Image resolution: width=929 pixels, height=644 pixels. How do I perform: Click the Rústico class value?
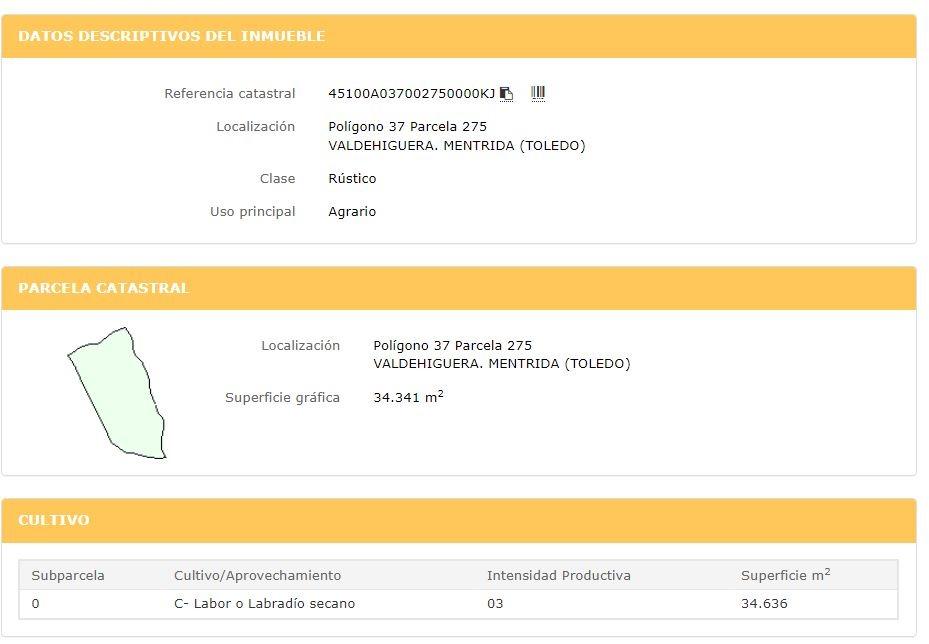point(352,179)
